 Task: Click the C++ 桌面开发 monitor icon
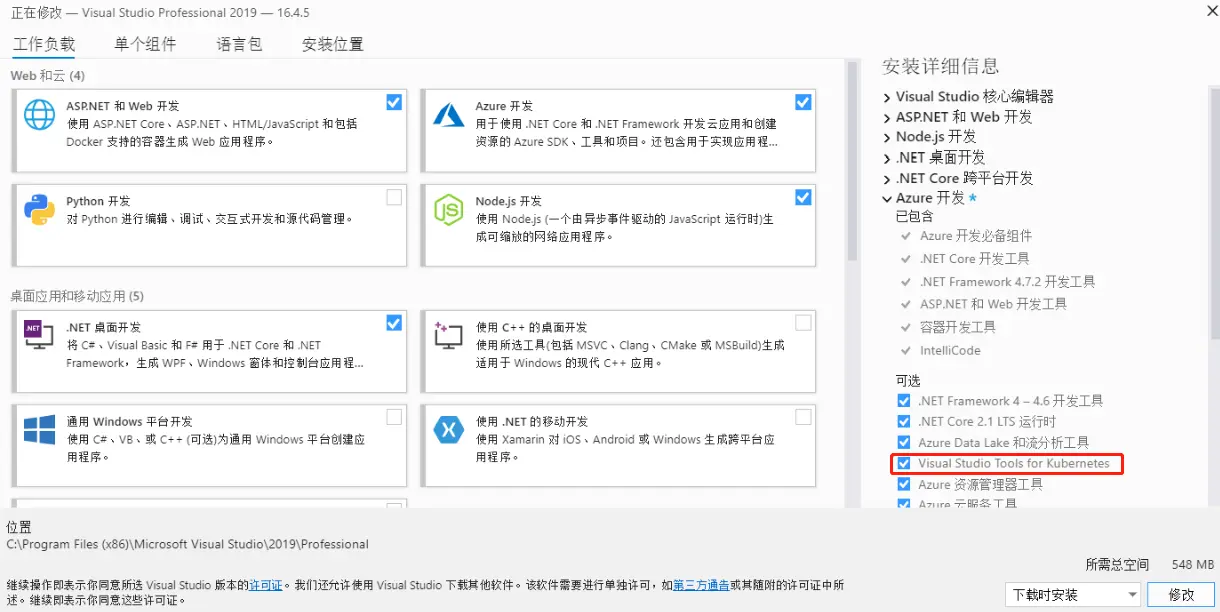pos(448,336)
